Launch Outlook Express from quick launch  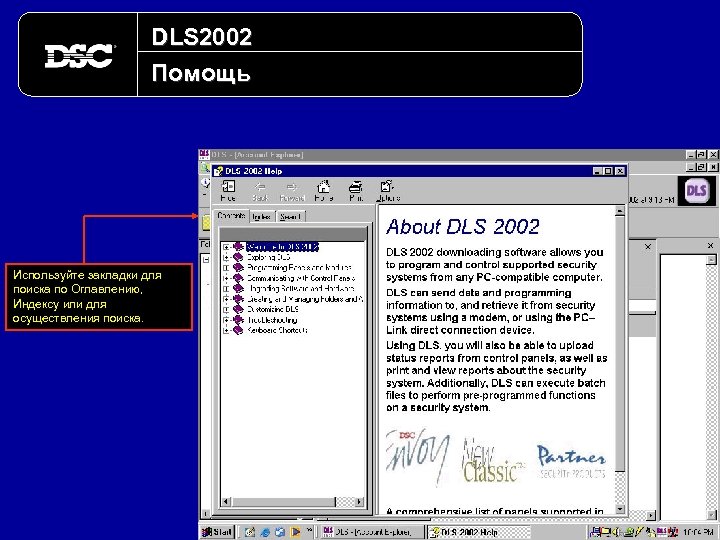(280, 532)
